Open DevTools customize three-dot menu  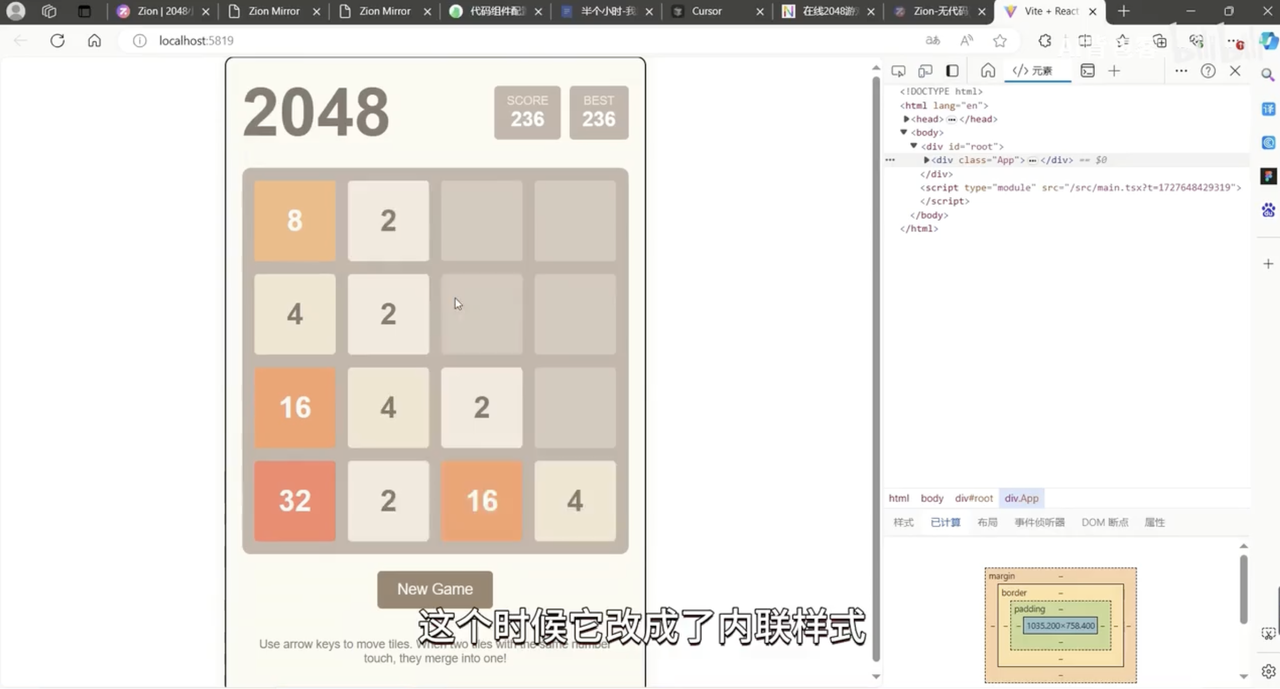tap(1181, 71)
